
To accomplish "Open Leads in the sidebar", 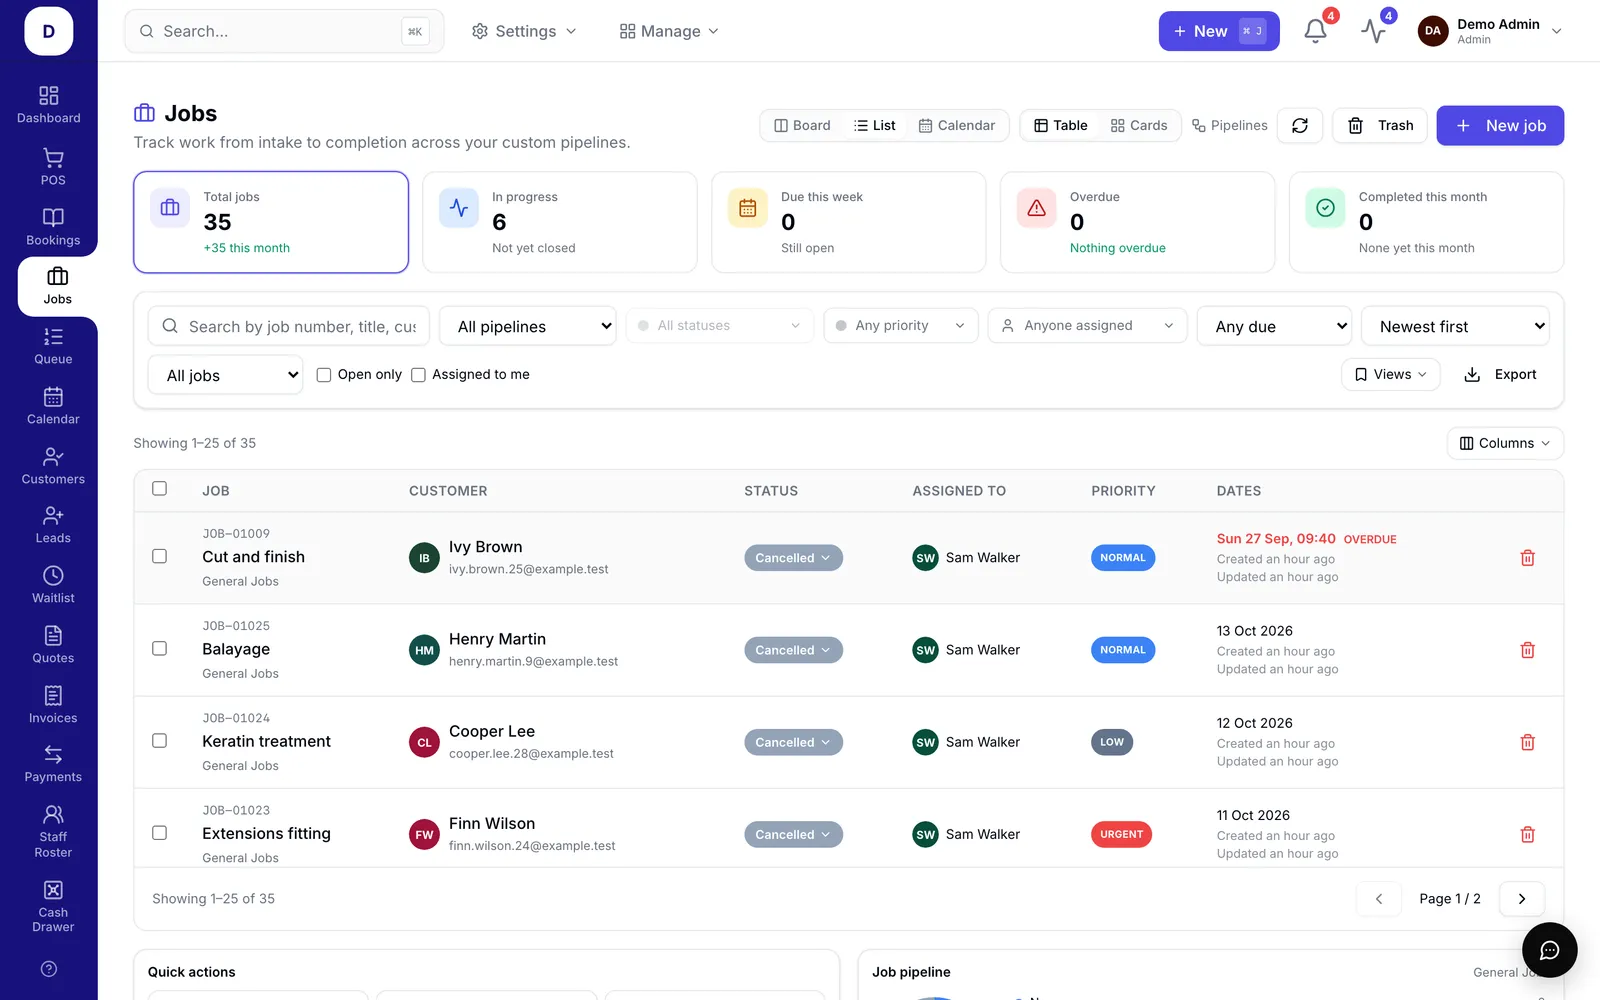I will (x=53, y=525).
